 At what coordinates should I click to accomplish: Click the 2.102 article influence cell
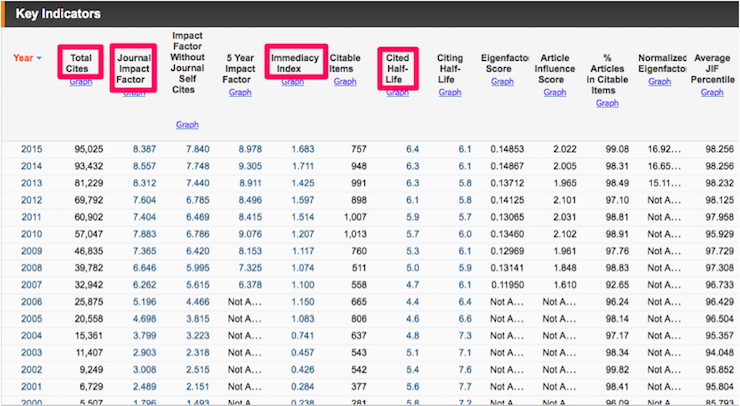565,234
